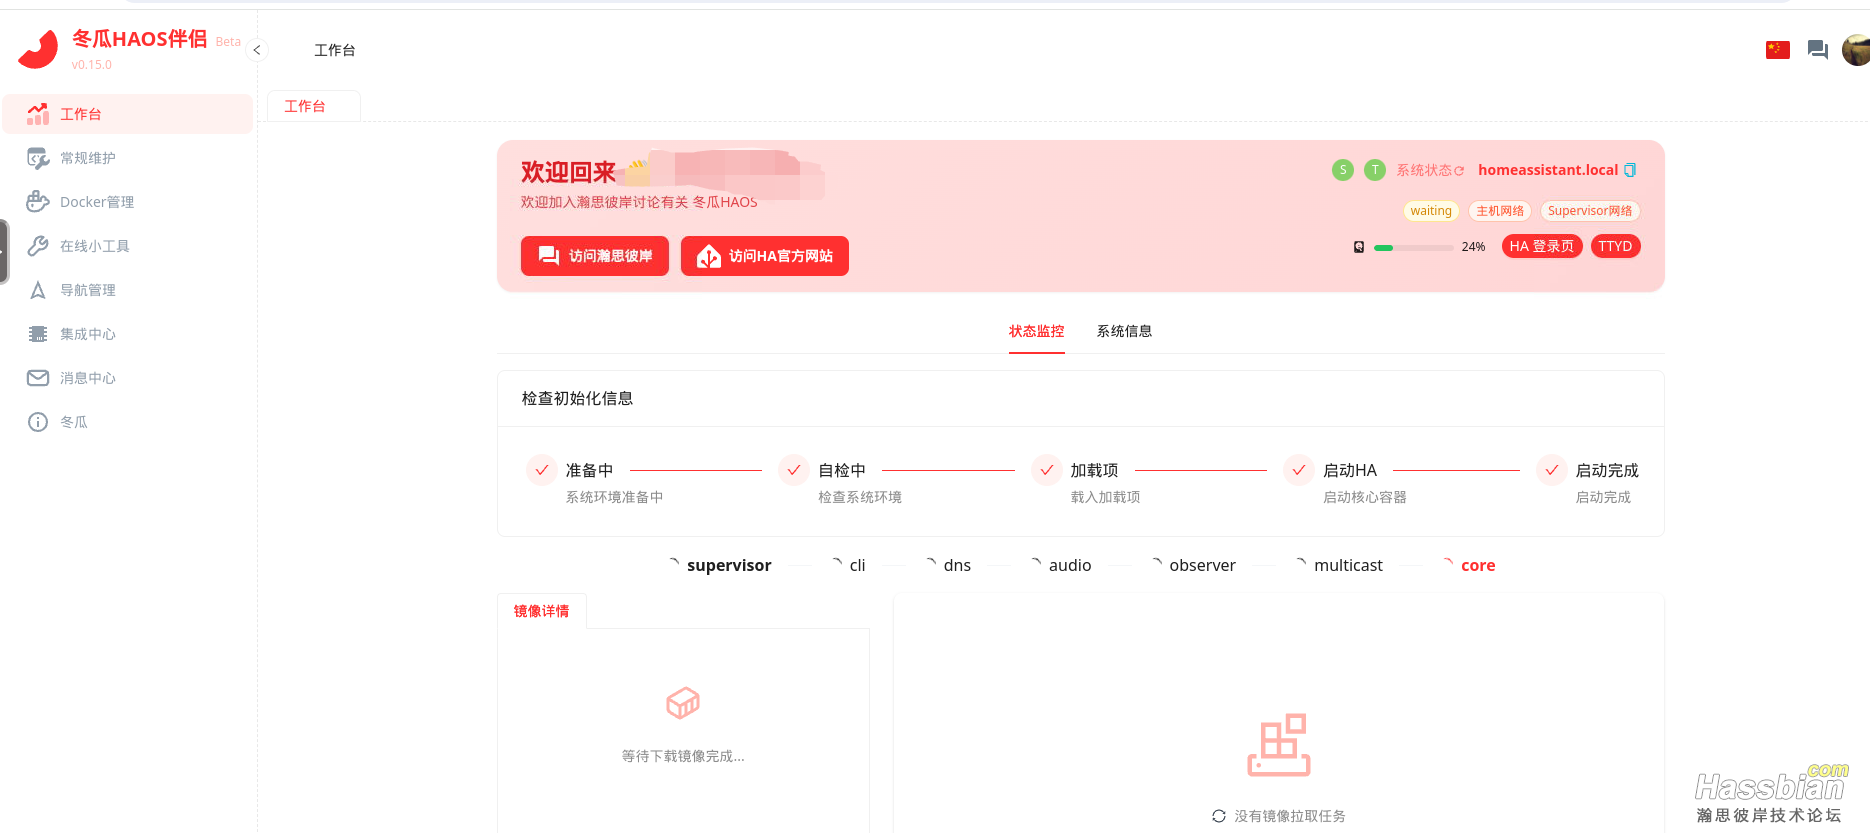This screenshot has width=1870, height=833.
Task: Click the v0.15.0 version label
Action: pos(92,65)
